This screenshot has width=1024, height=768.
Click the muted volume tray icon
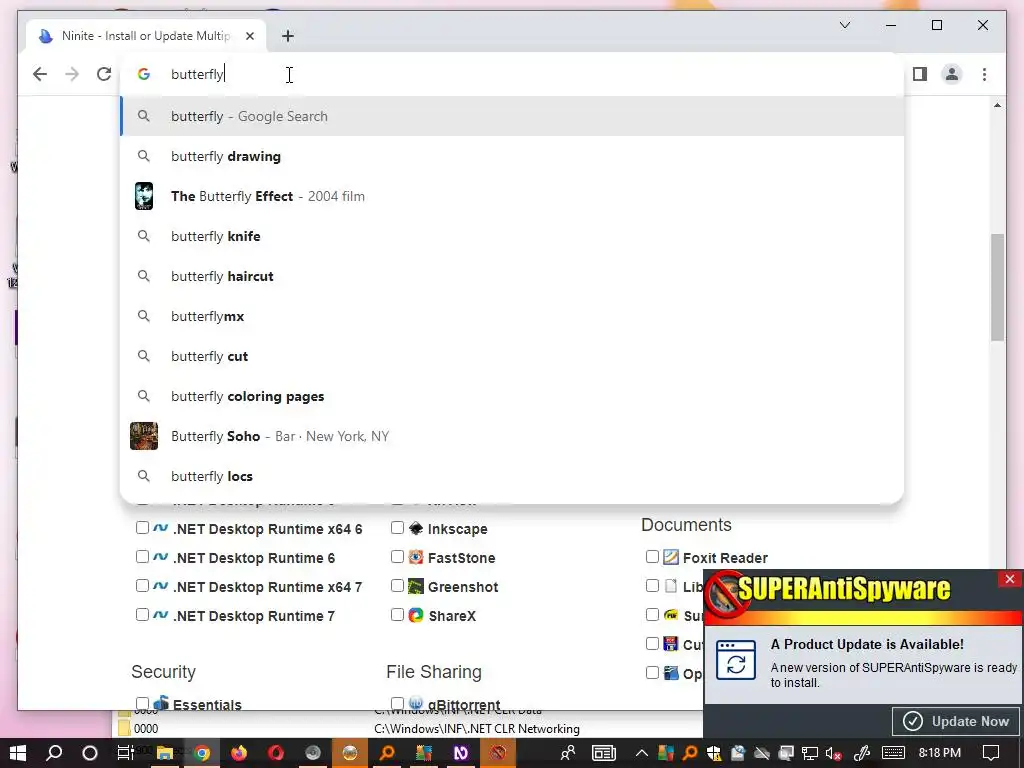(x=833, y=753)
